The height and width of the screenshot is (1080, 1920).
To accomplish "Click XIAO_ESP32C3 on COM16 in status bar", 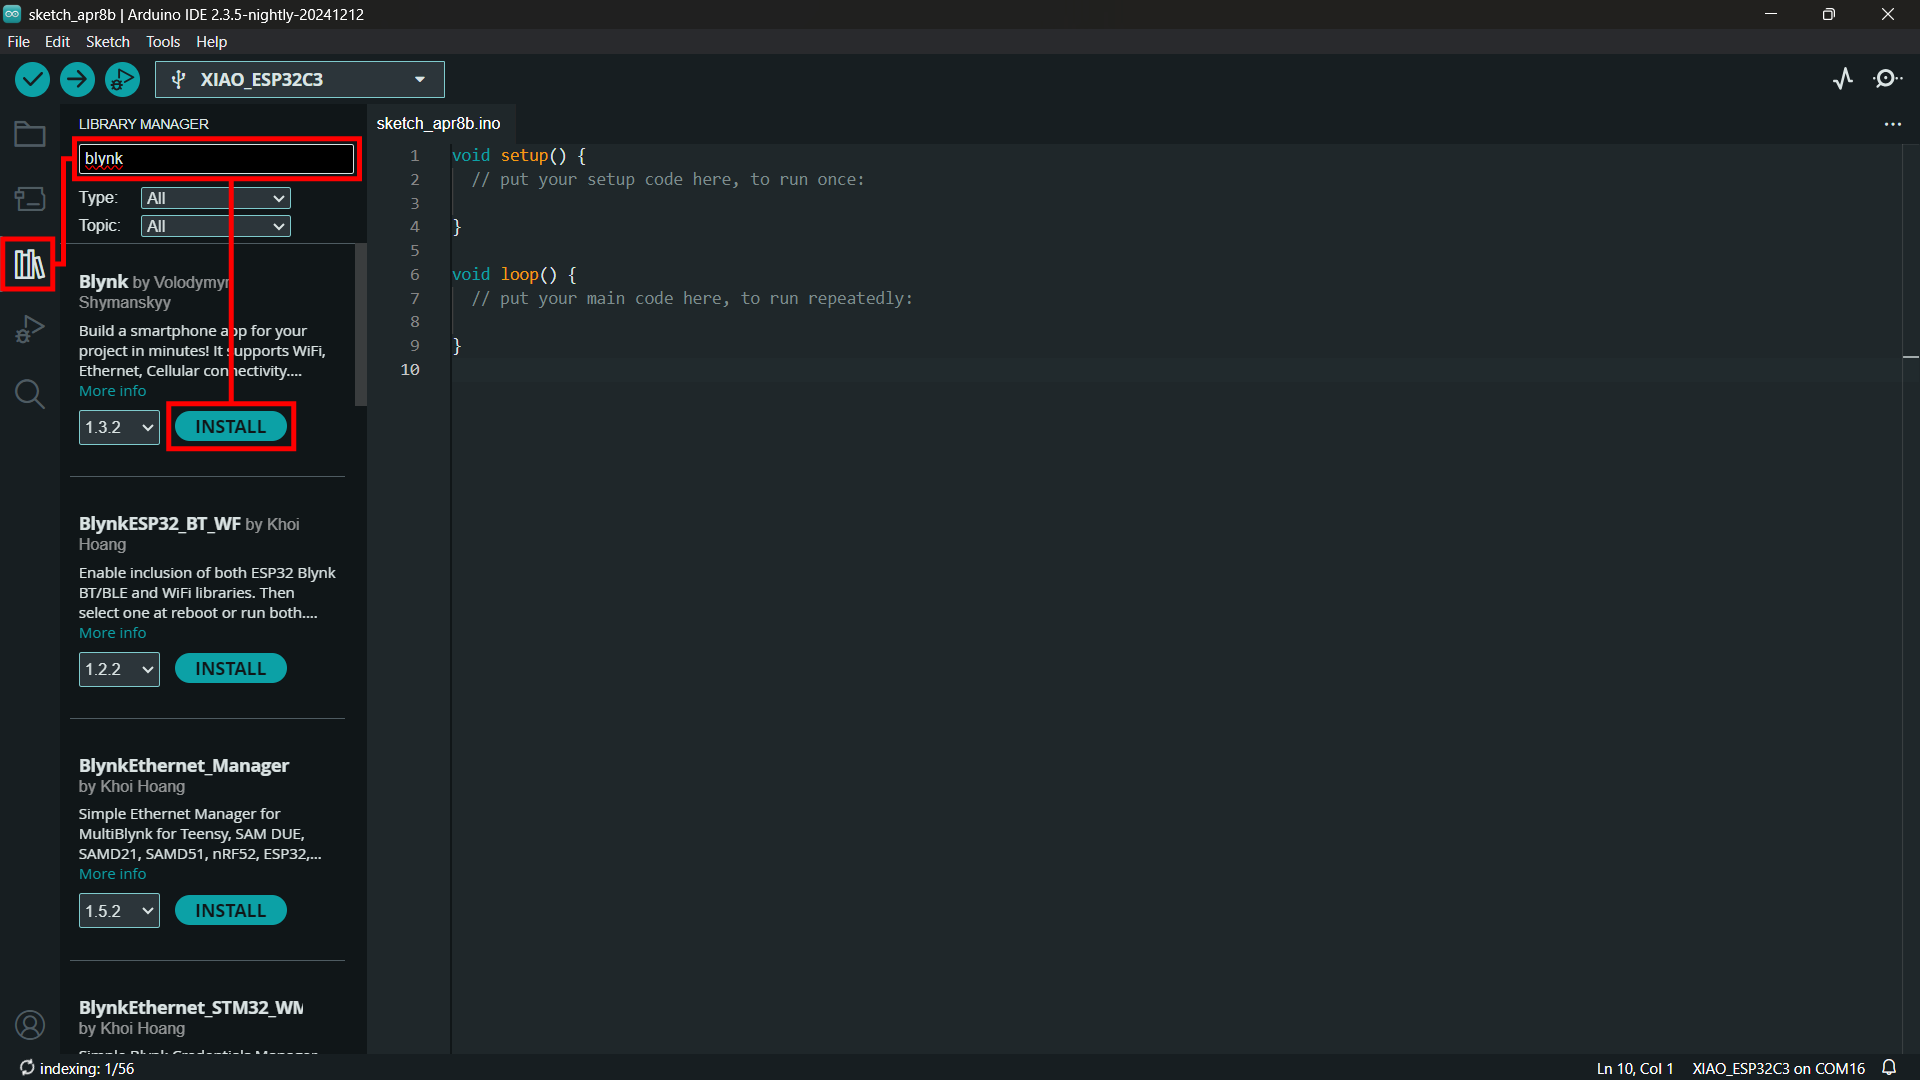I will pos(1778,1068).
